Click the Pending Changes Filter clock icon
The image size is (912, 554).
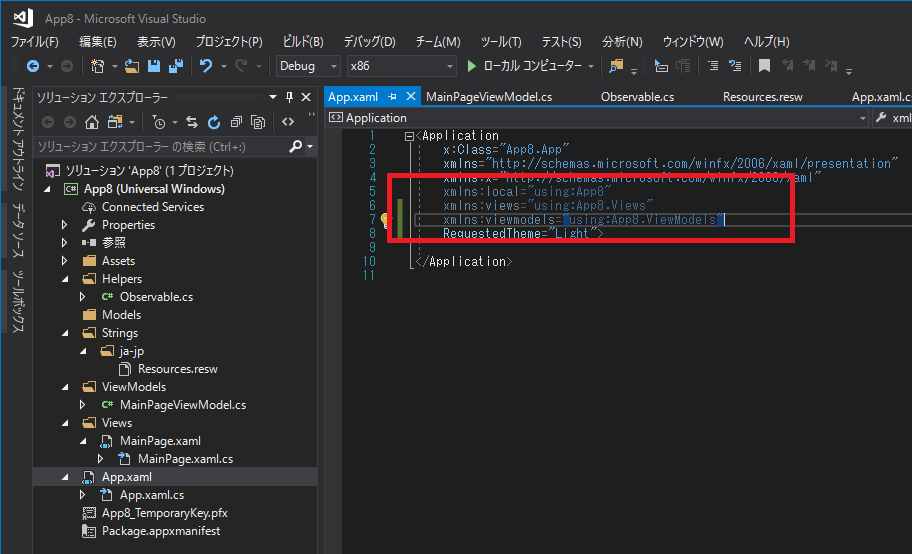point(158,122)
